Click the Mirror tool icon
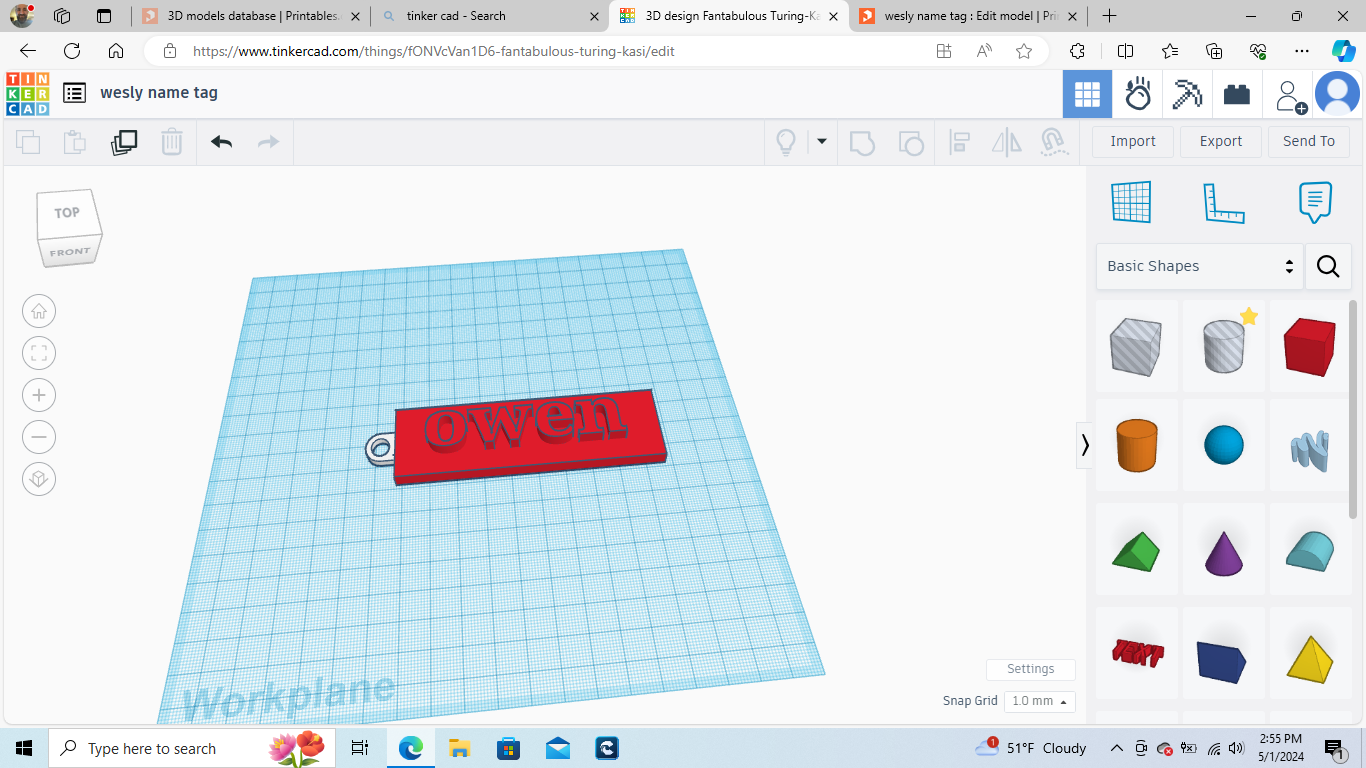The width and height of the screenshot is (1366, 768). pos(1007,142)
